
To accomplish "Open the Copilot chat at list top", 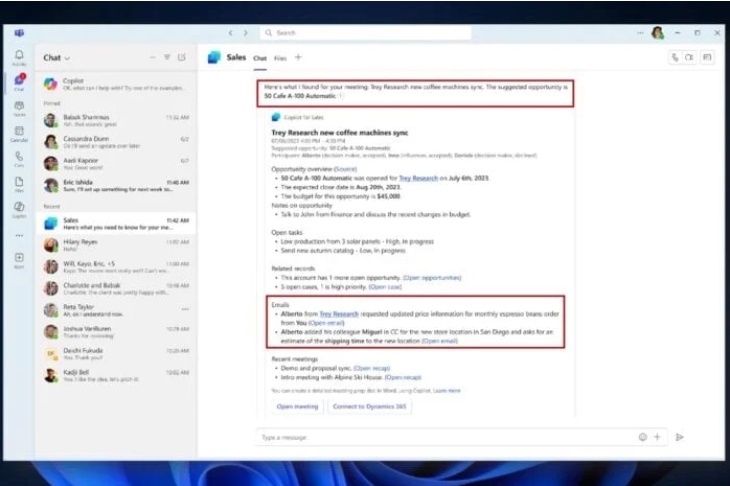I will click(116, 84).
